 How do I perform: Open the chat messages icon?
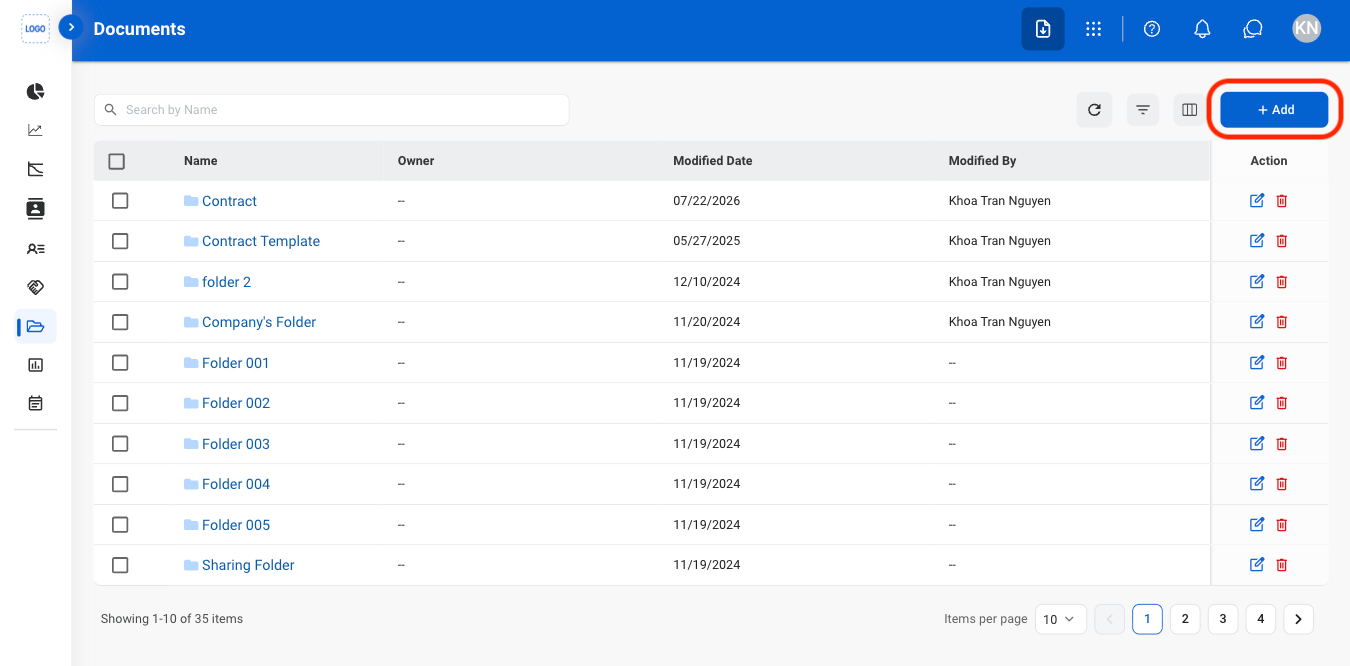(x=1253, y=29)
